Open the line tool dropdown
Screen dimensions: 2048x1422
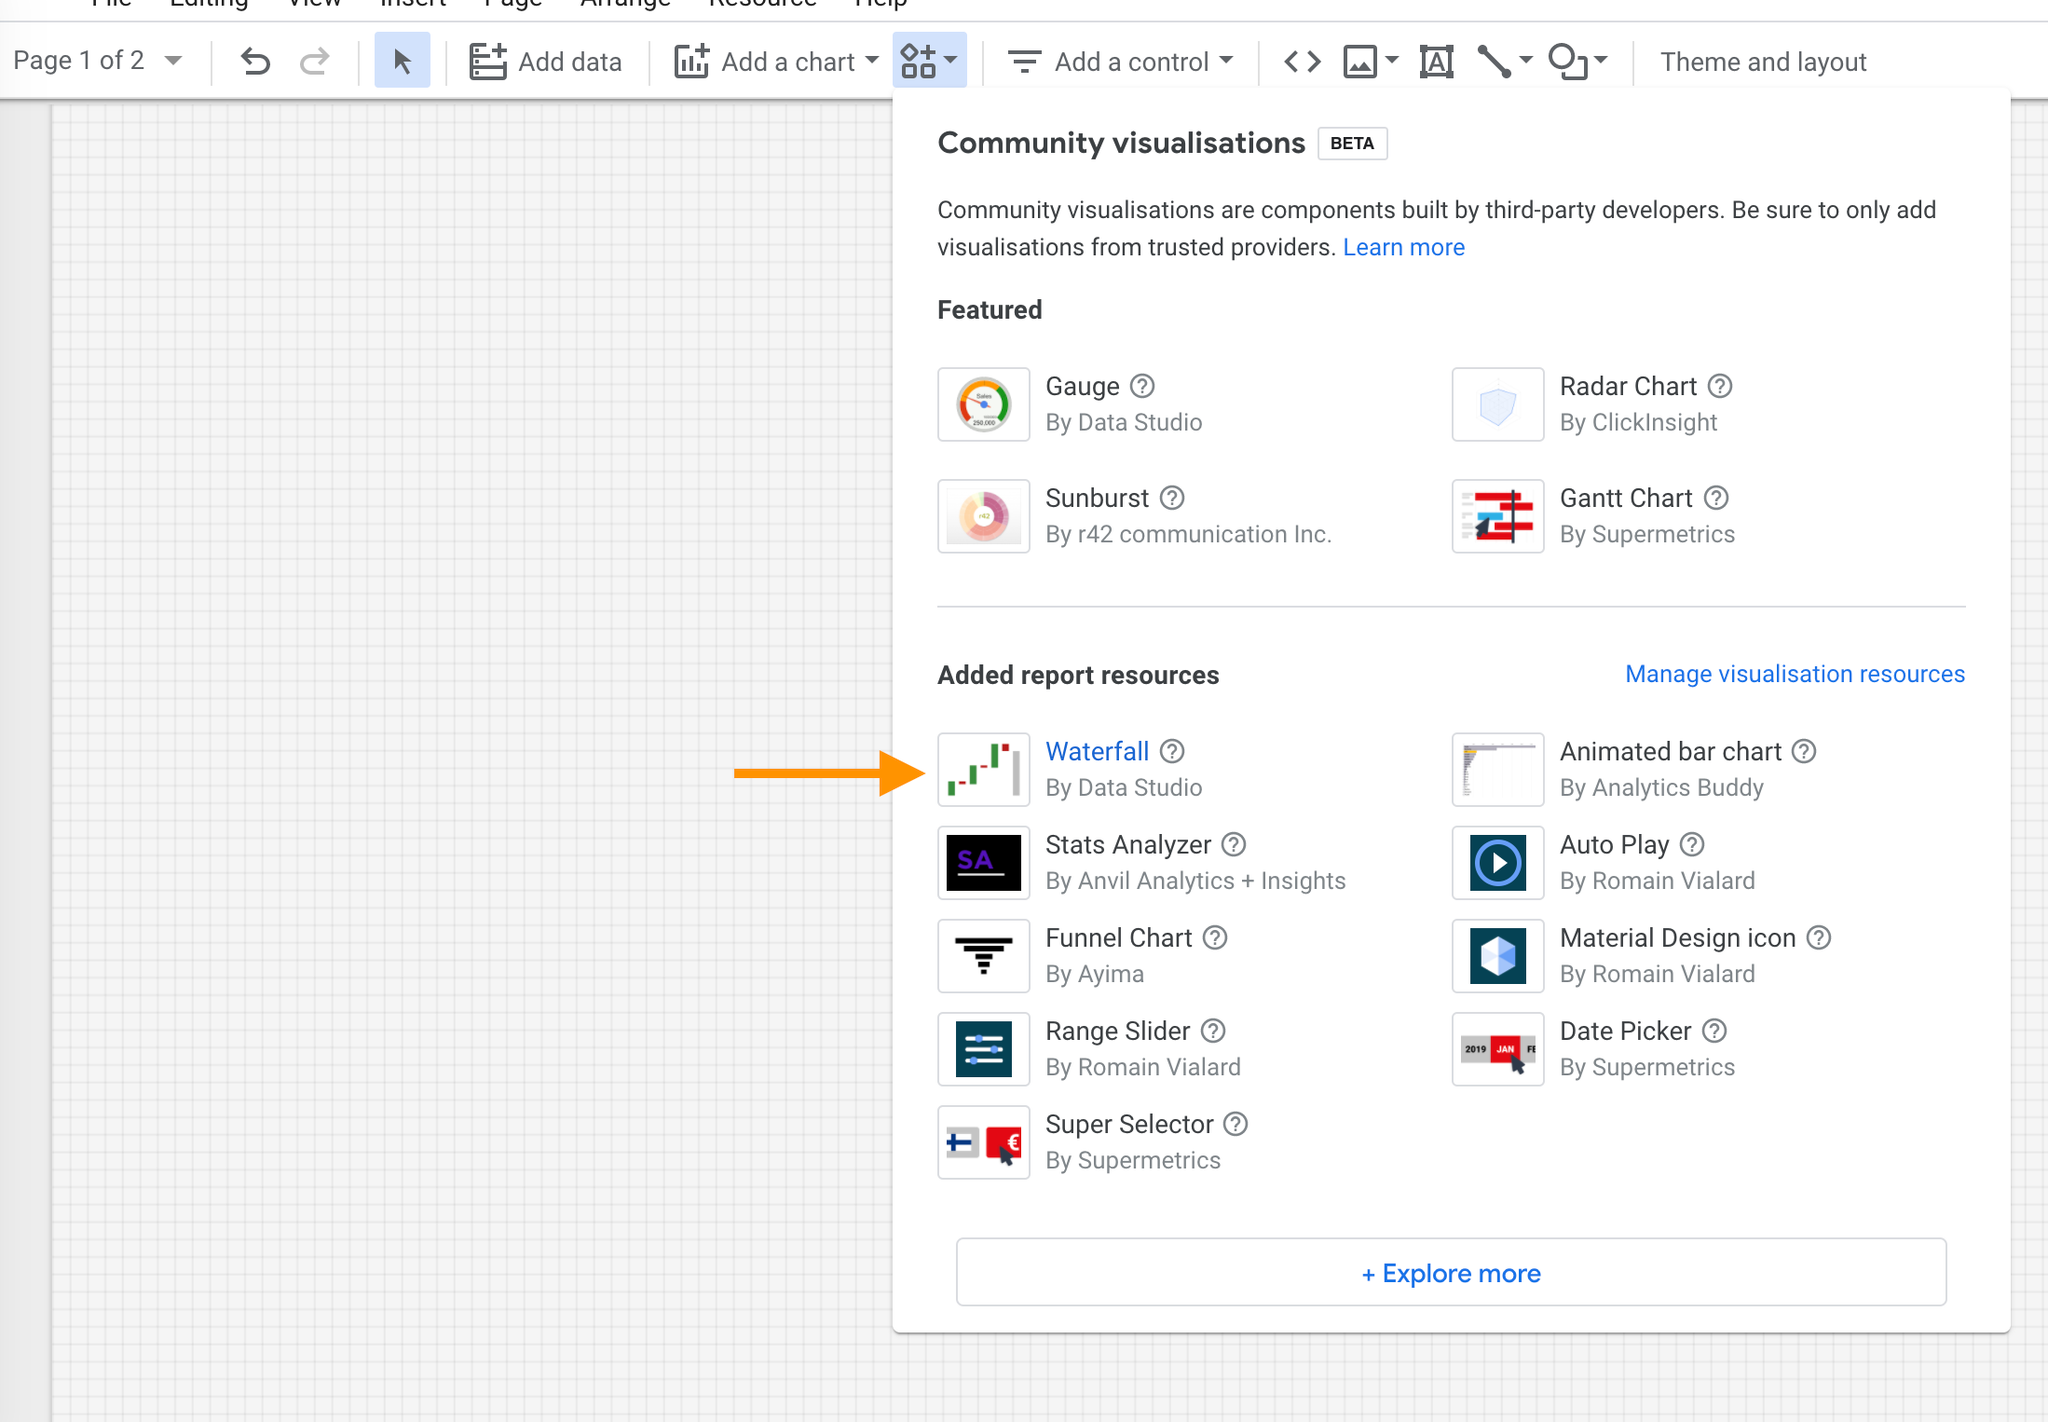point(1505,62)
